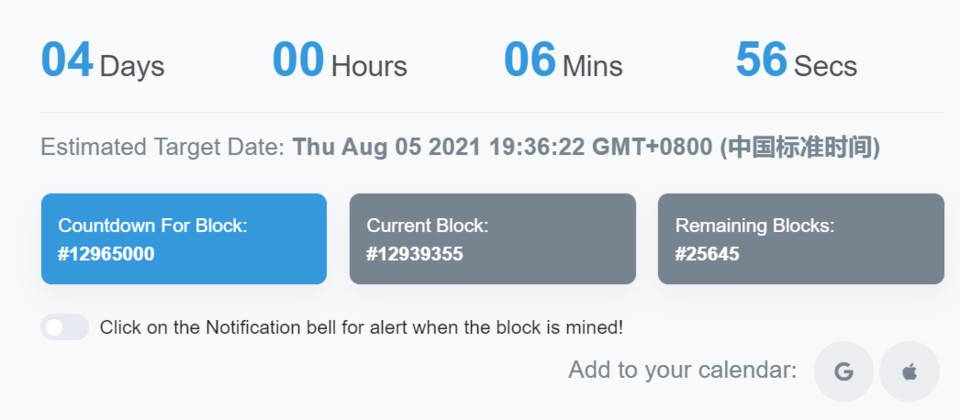Click the "Remaining Blocks:" heading text

[x=754, y=226]
